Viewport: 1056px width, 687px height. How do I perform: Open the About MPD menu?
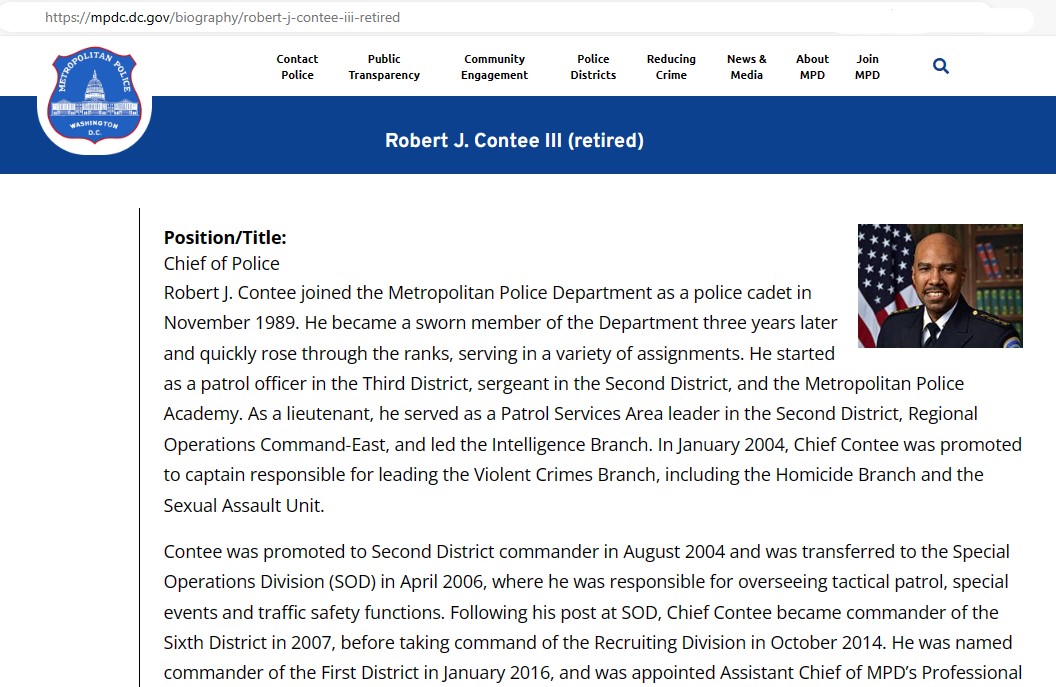pyautogui.click(x=812, y=67)
